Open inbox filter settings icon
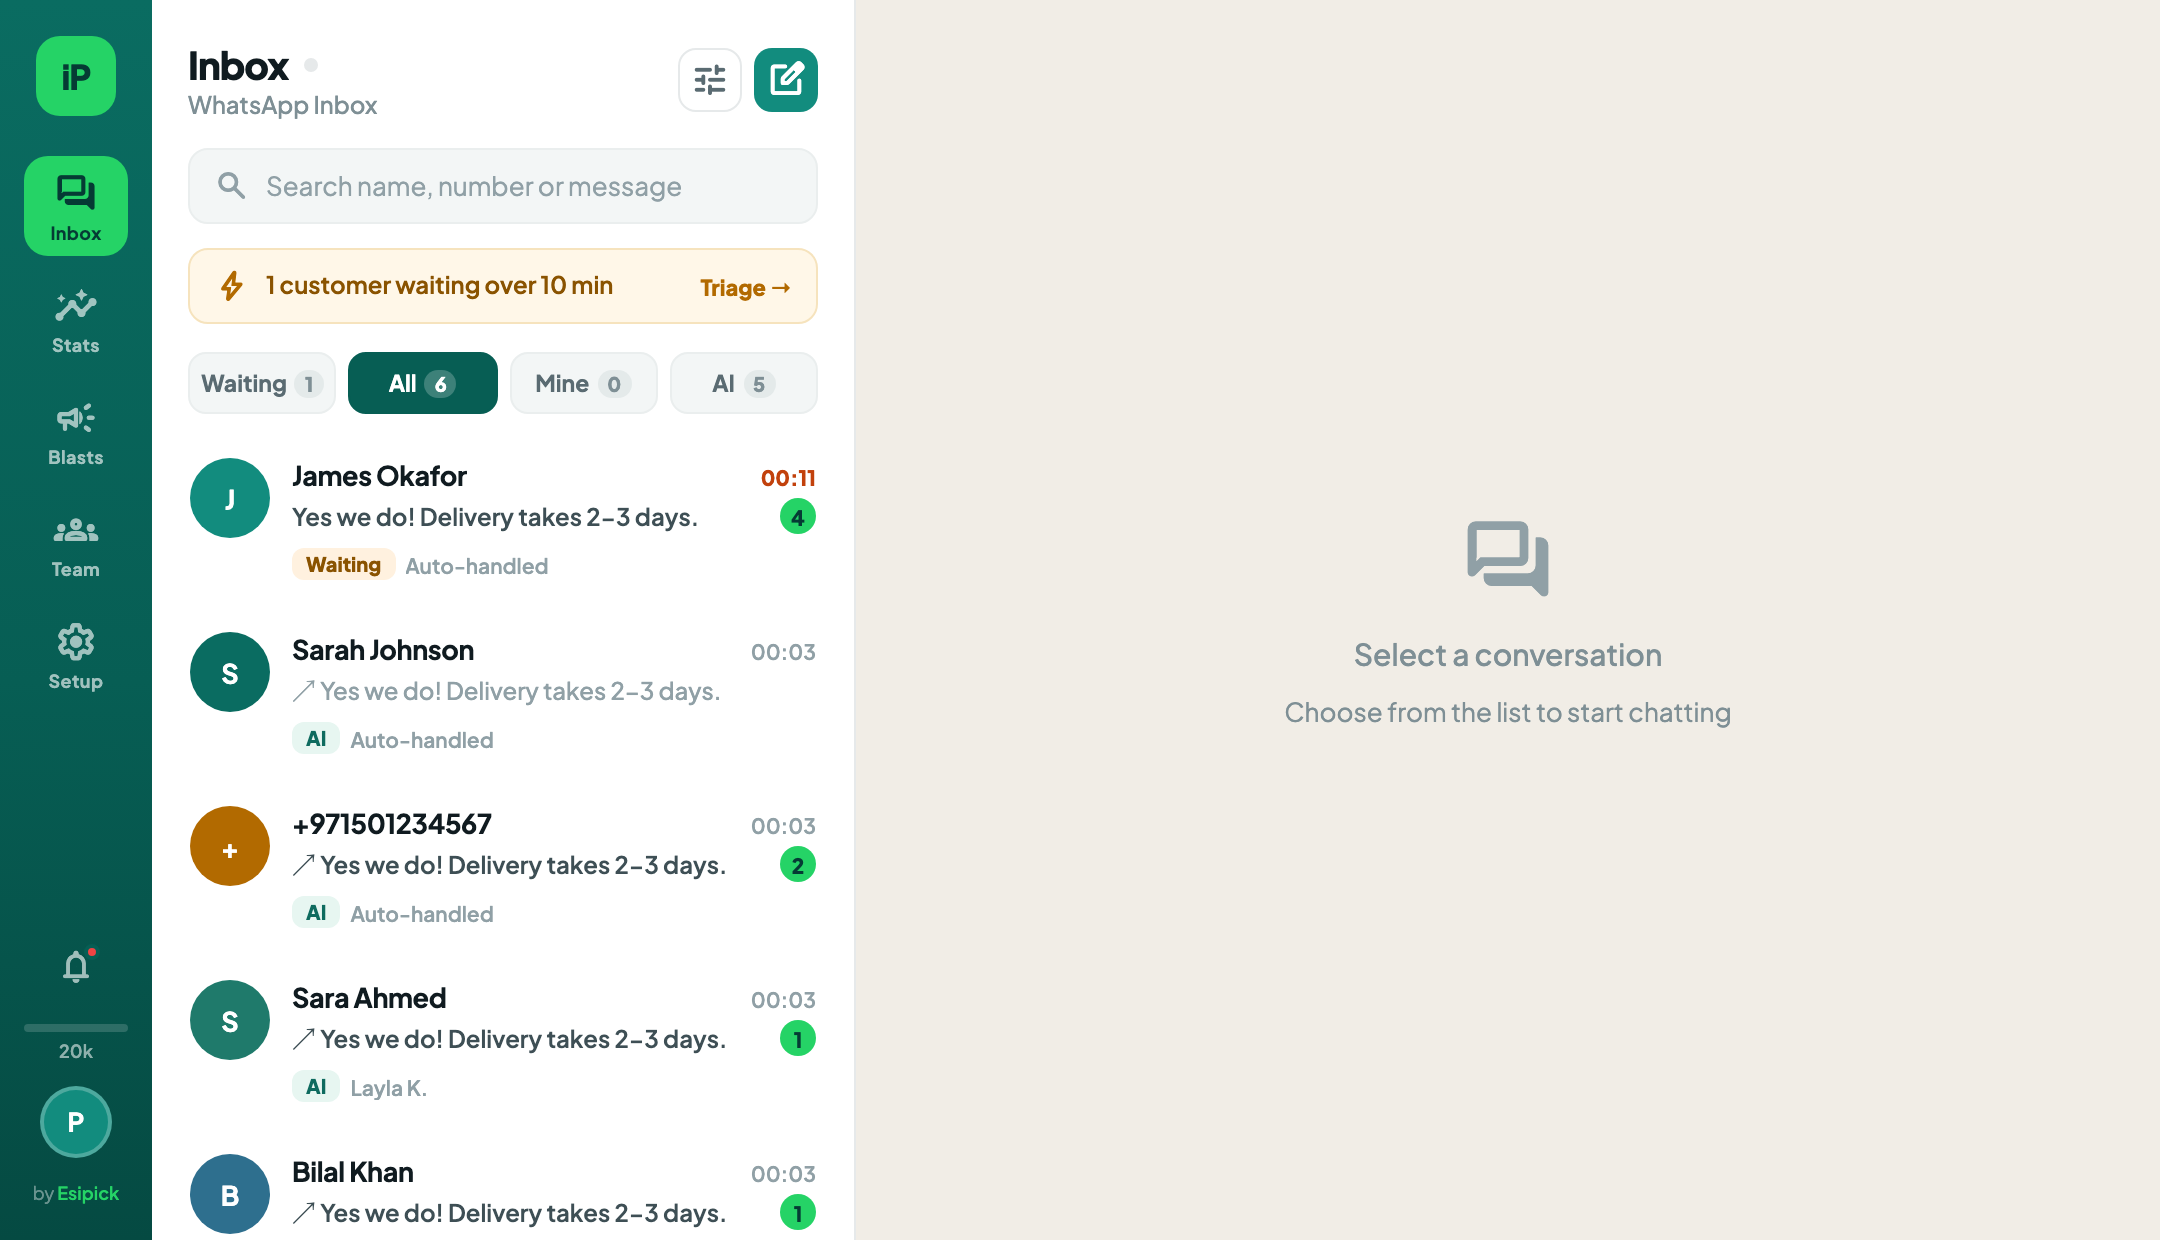Viewport: 2160px width, 1240px height. point(710,80)
